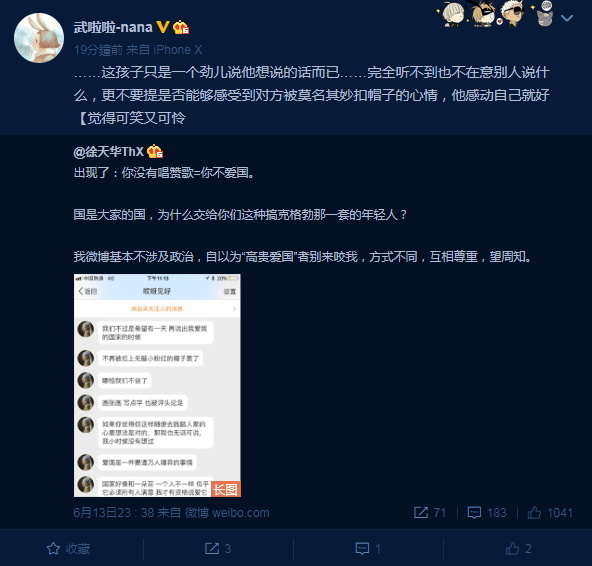592x566 pixels.
Task: Click the crown membership badge beside nana
Action: 181,27
